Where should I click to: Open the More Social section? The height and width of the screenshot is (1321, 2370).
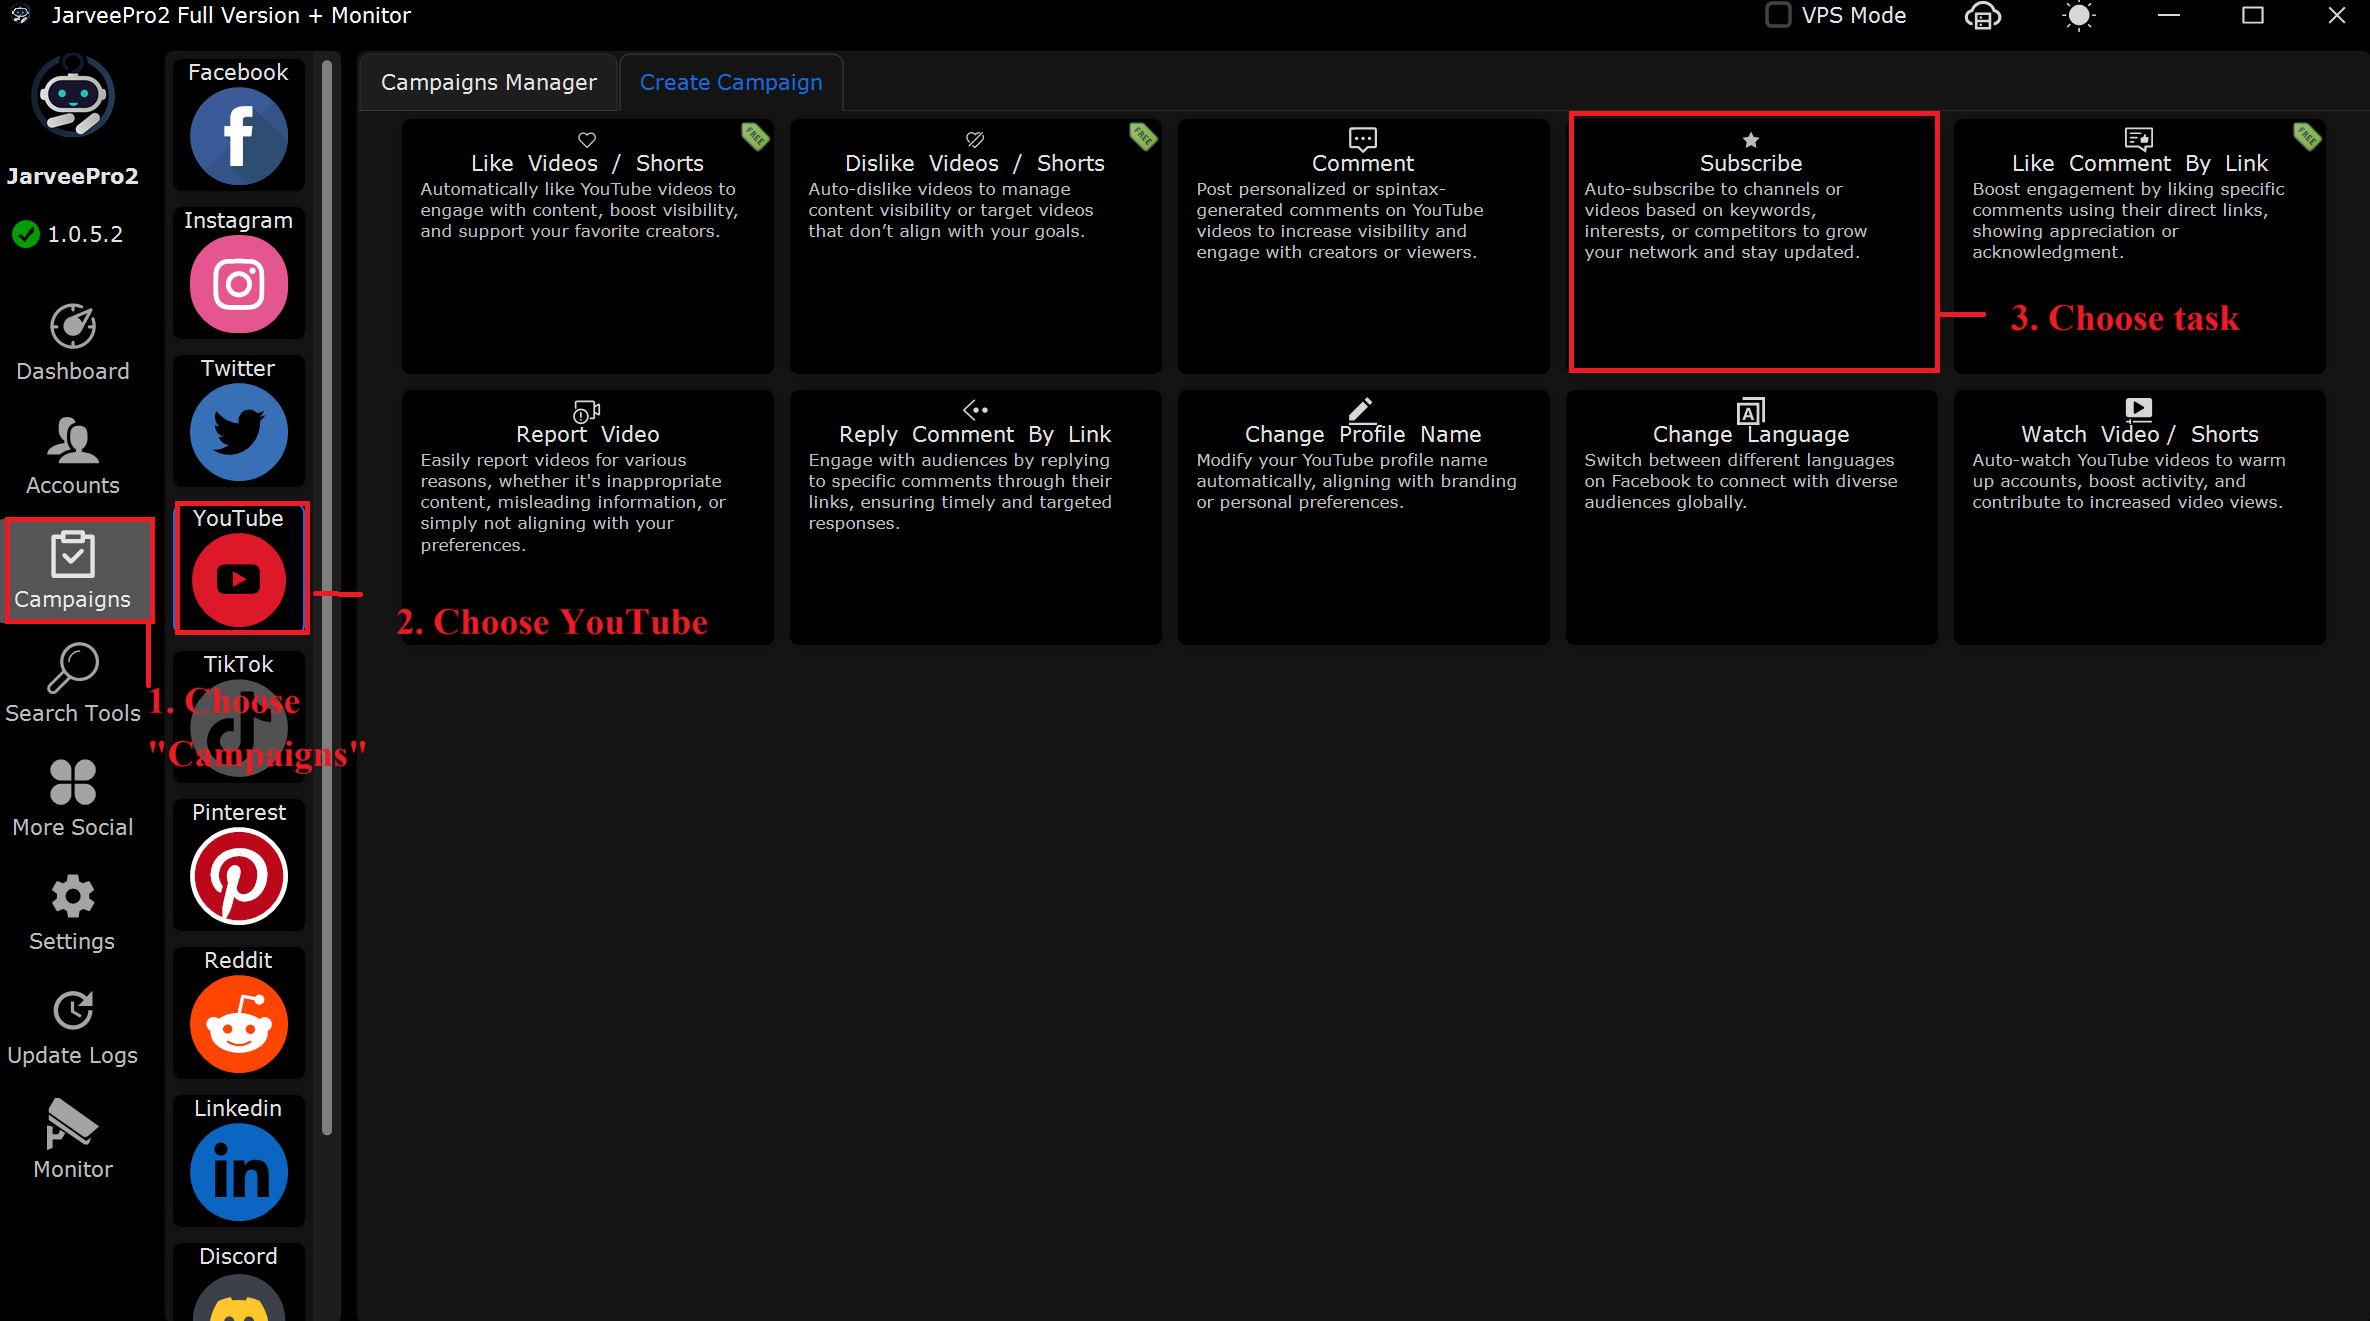click(73, 798)
